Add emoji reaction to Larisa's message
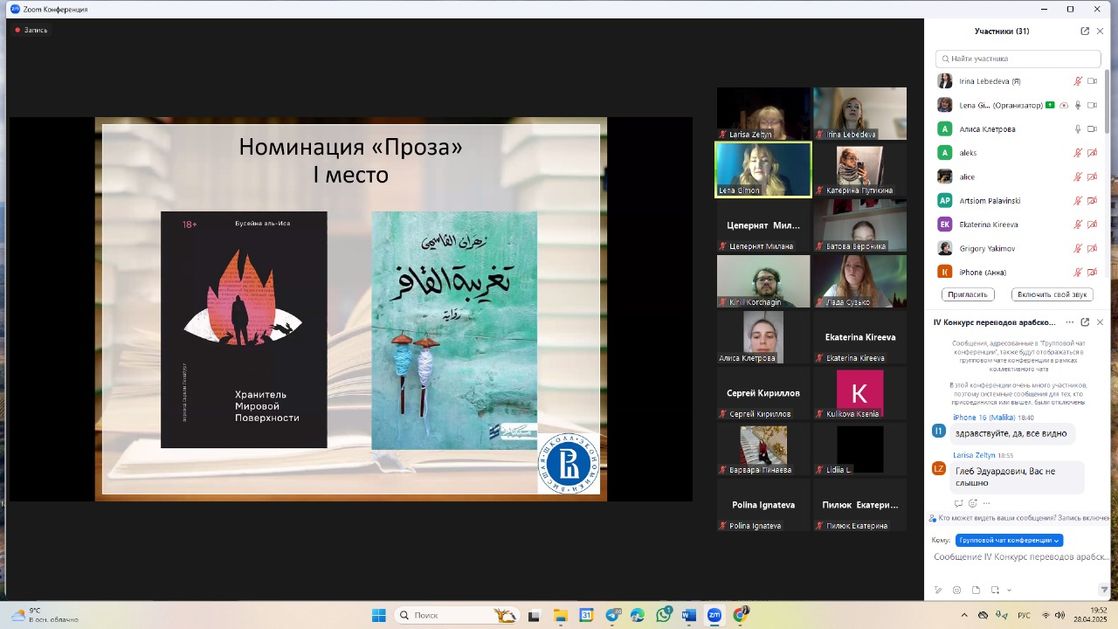Screen dimensions: 1118x629 tap(973, 503)
